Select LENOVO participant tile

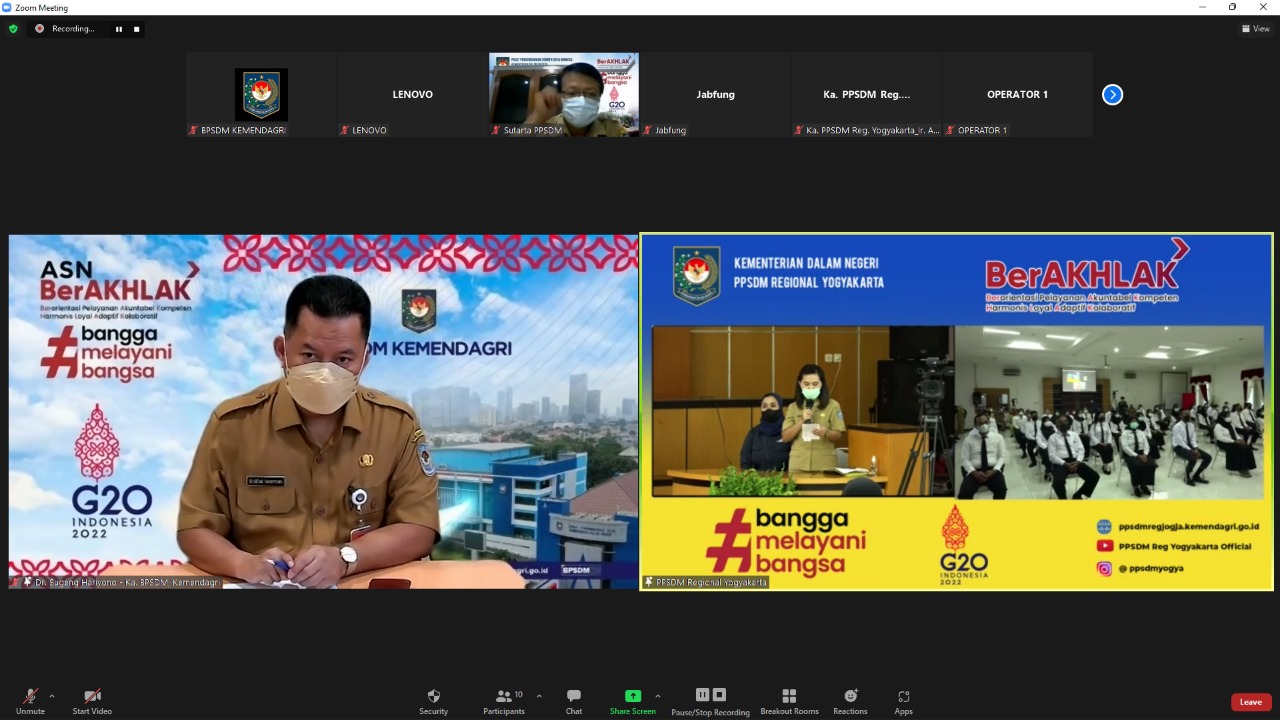[412, 95]
